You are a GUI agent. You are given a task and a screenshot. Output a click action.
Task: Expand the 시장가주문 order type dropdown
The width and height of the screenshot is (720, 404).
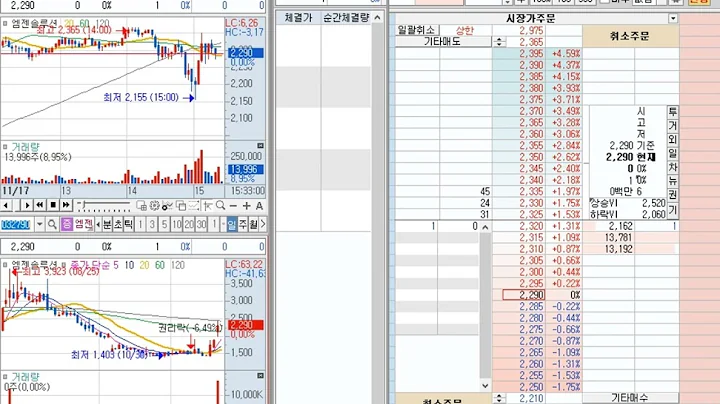coord(673,18)
